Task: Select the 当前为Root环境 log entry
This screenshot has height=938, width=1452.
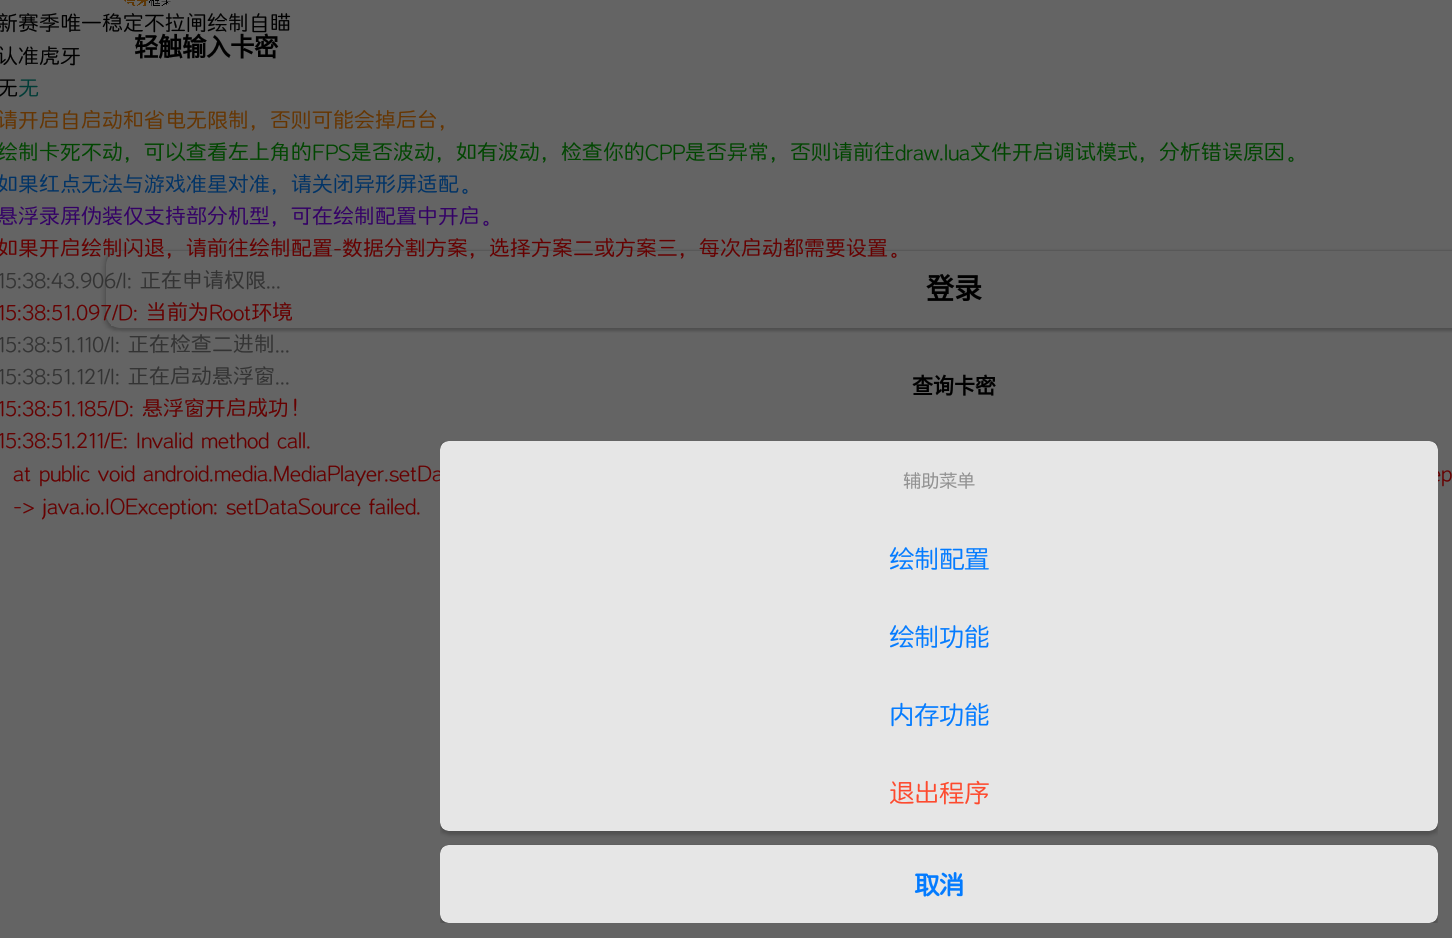Action: pyautogui.click(x=145, y=312)
